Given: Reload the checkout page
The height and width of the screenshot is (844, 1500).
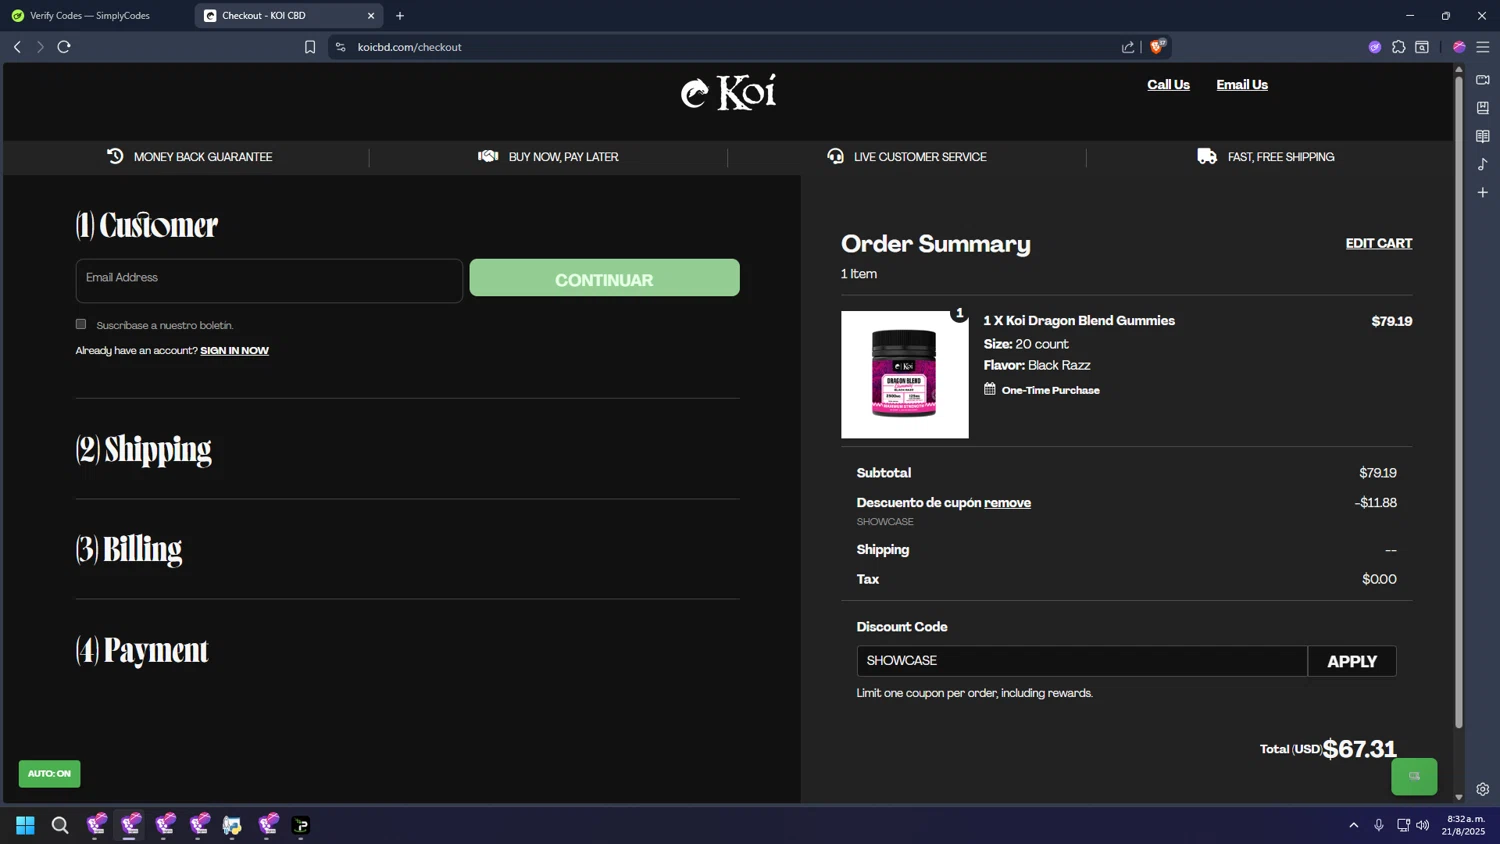Looking at the screenshot, I should 64,47.
